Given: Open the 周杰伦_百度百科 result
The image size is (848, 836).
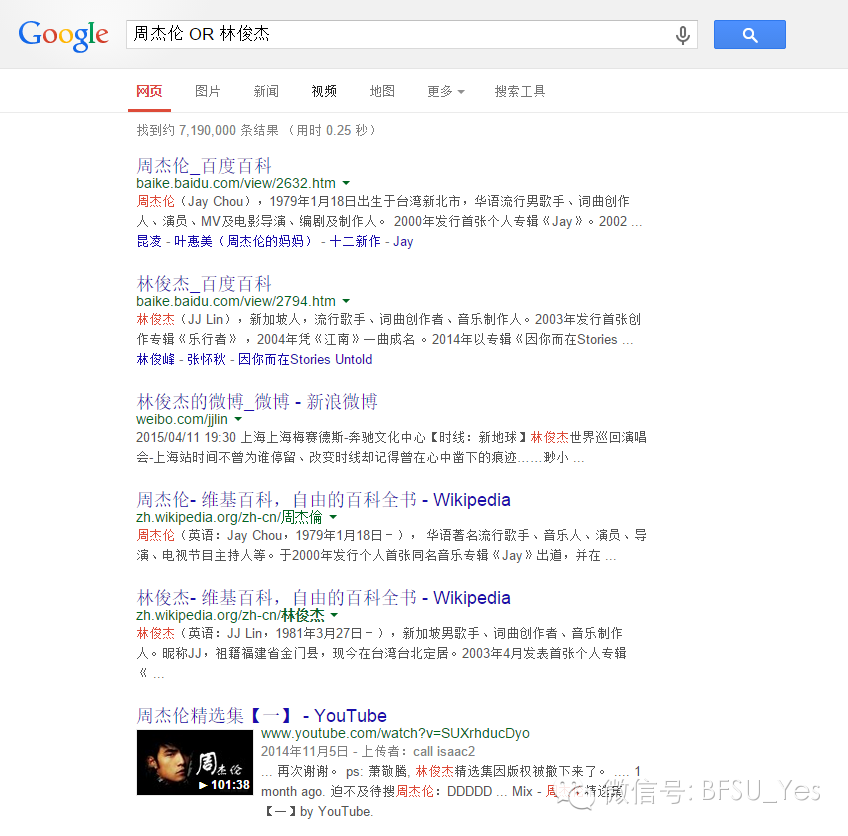Looking at the screenshot, I should pos(204,165).
